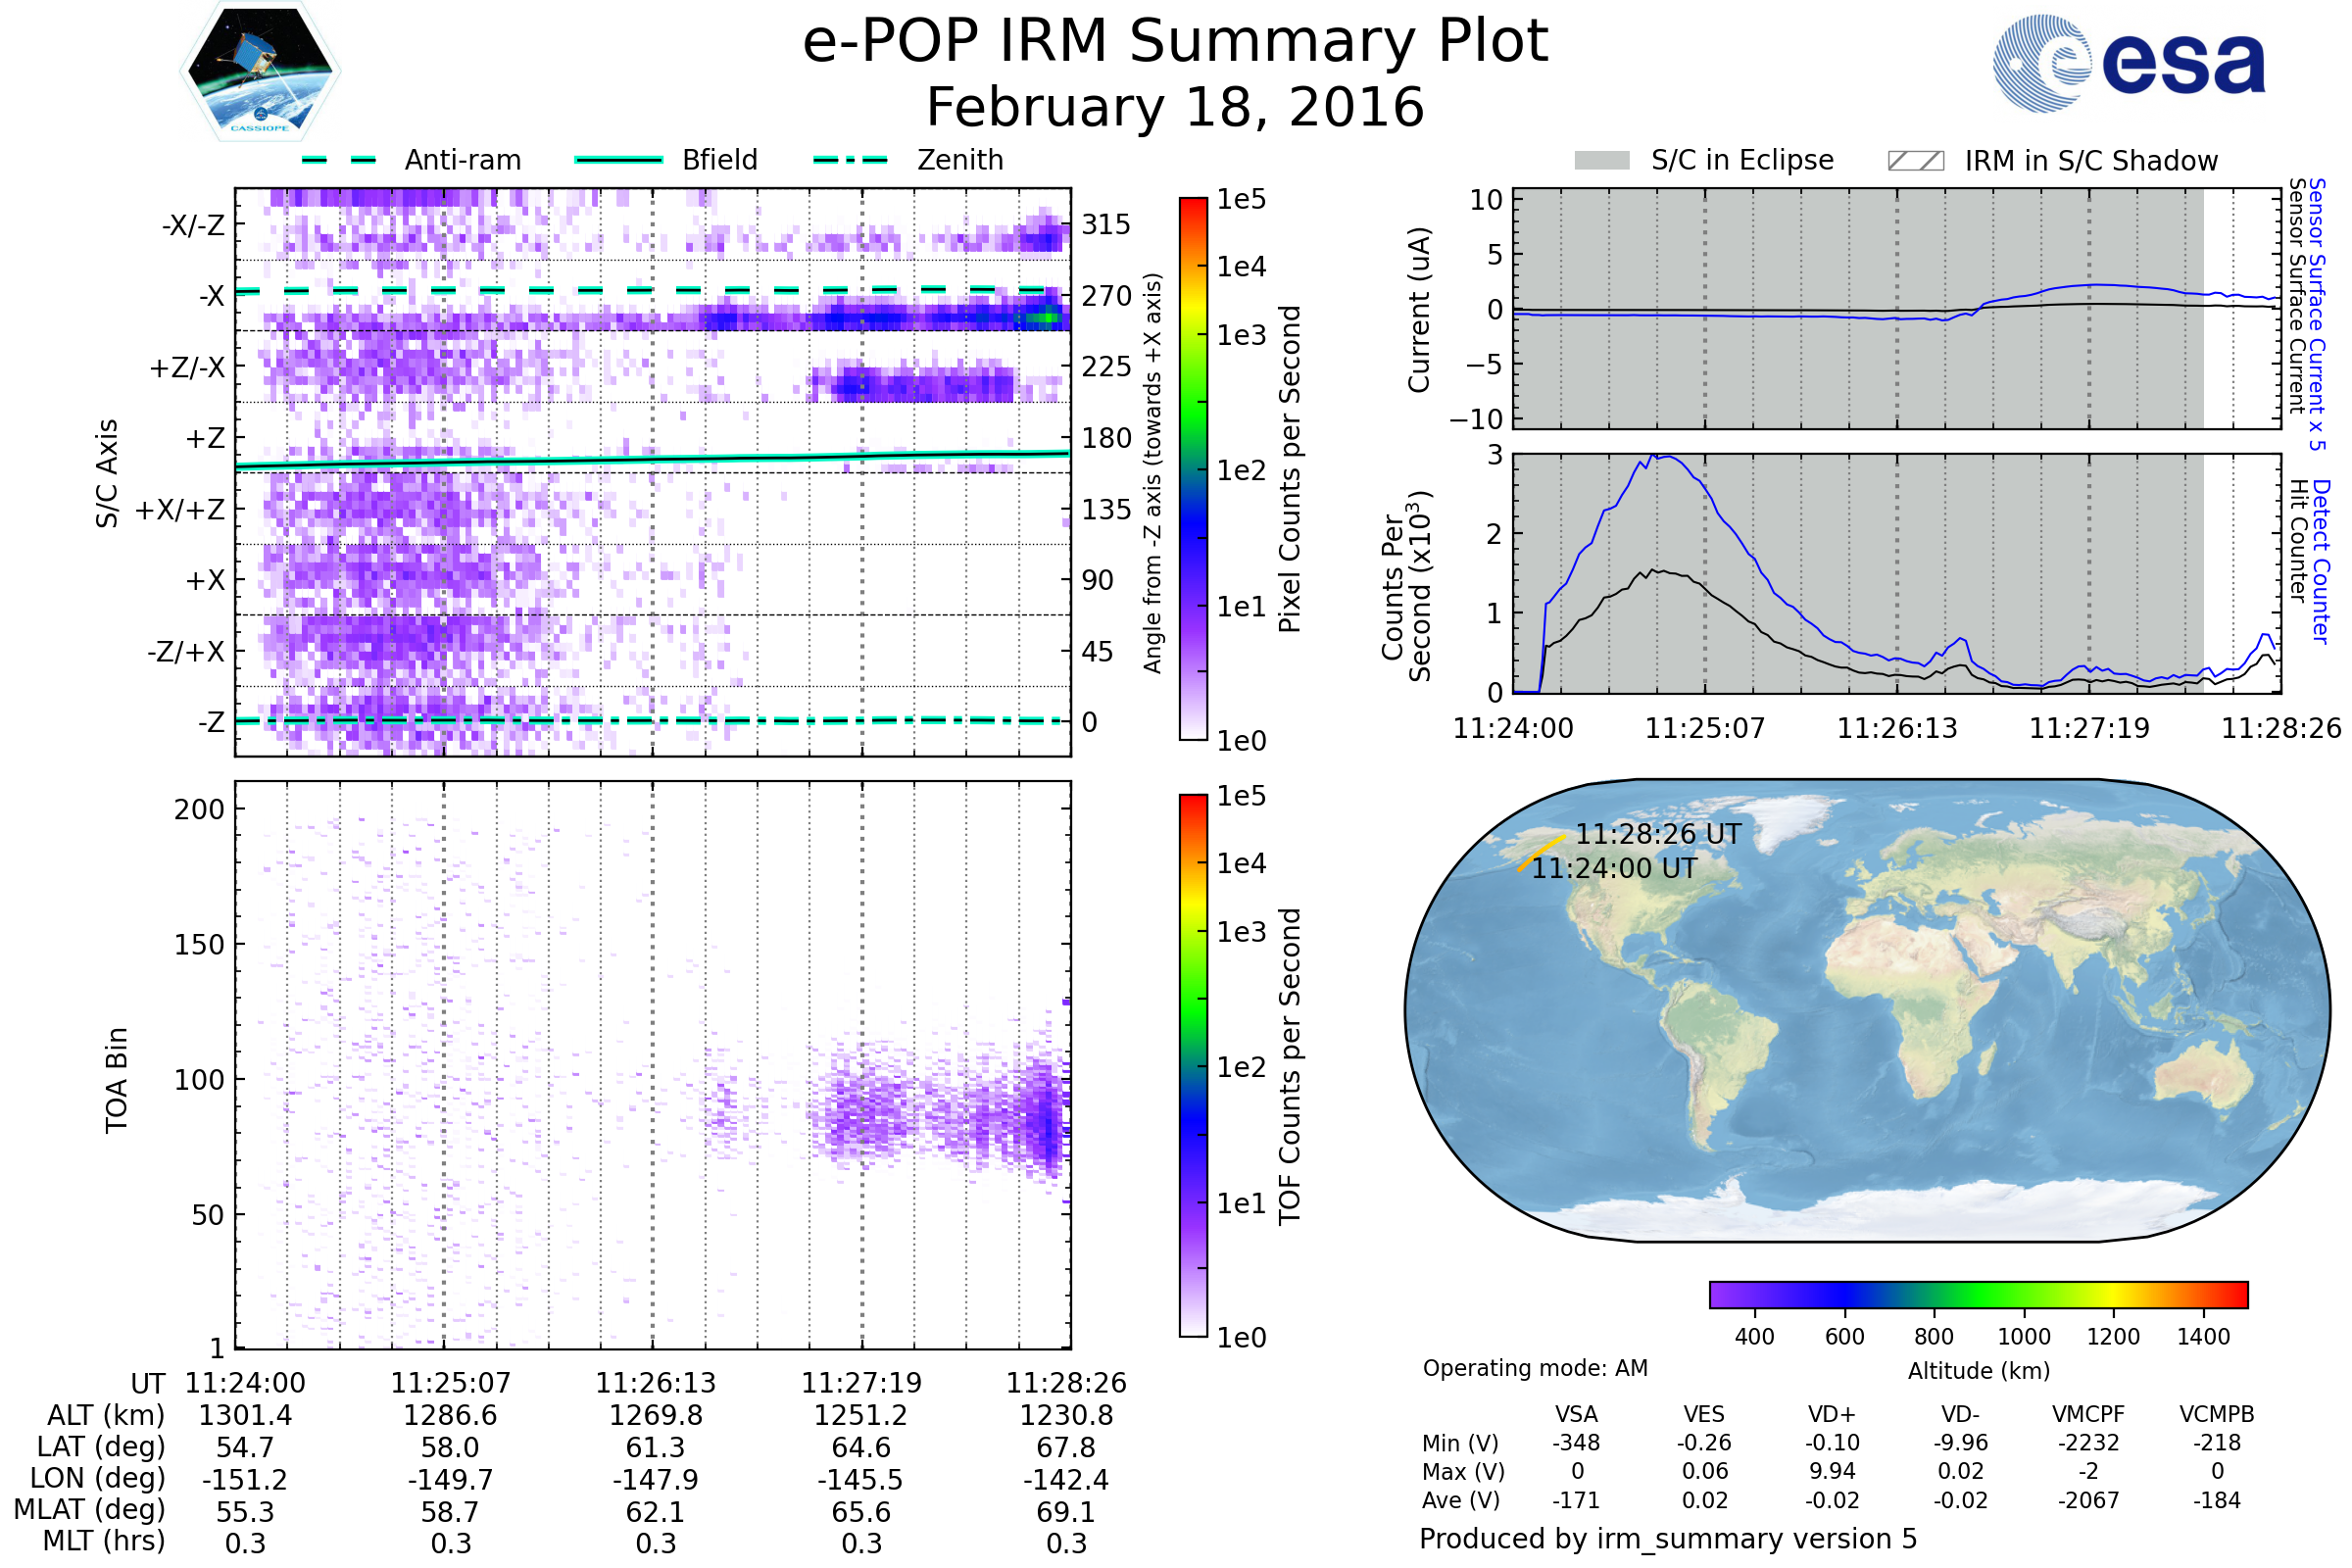
Task: Click the 11:28:26 UT label on the map
Action: click(x=1658, y=834)
